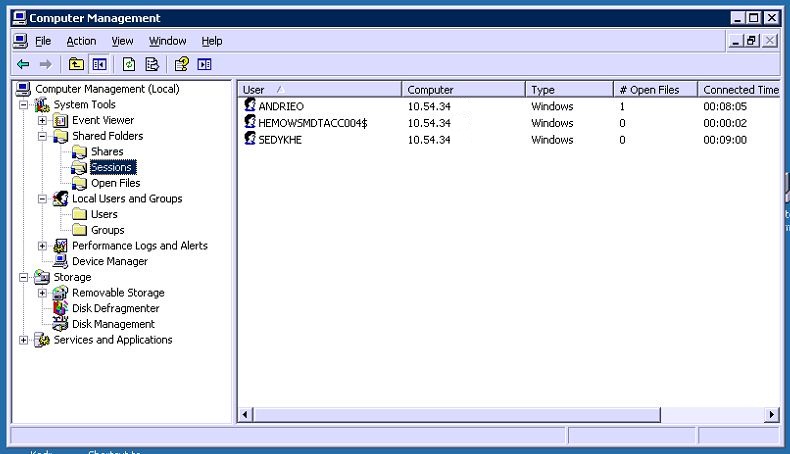
Task: Click the SEDYKHE session user icon
Action: (x=250, y=138)
